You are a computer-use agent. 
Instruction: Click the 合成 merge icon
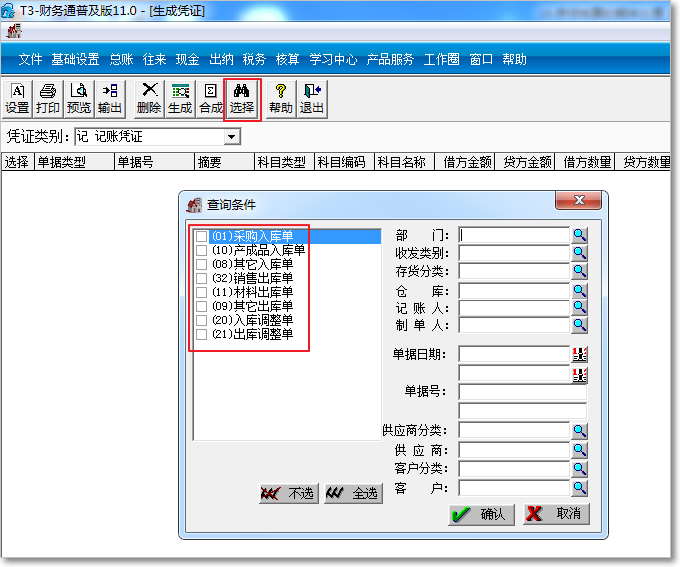[x=211, y=98]
